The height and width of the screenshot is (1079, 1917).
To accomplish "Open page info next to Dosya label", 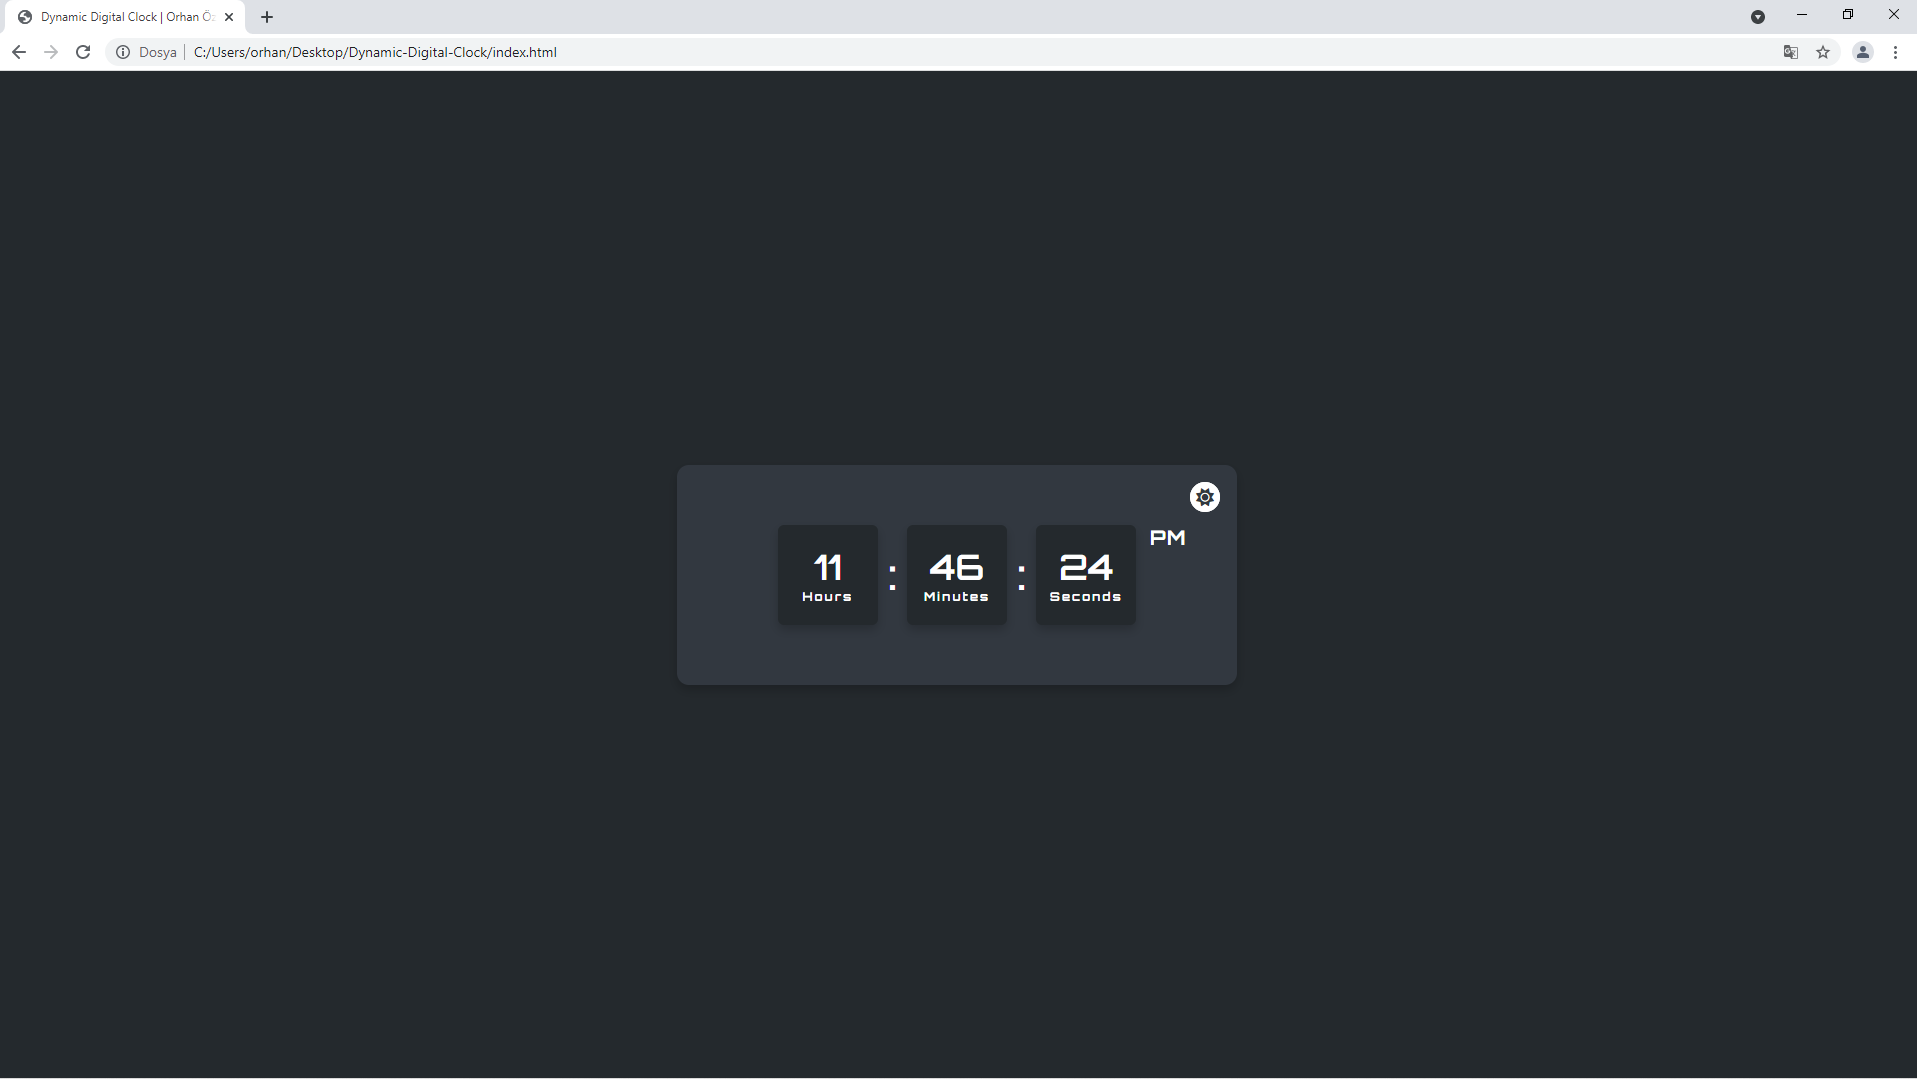I will click(x=122, y=52).
